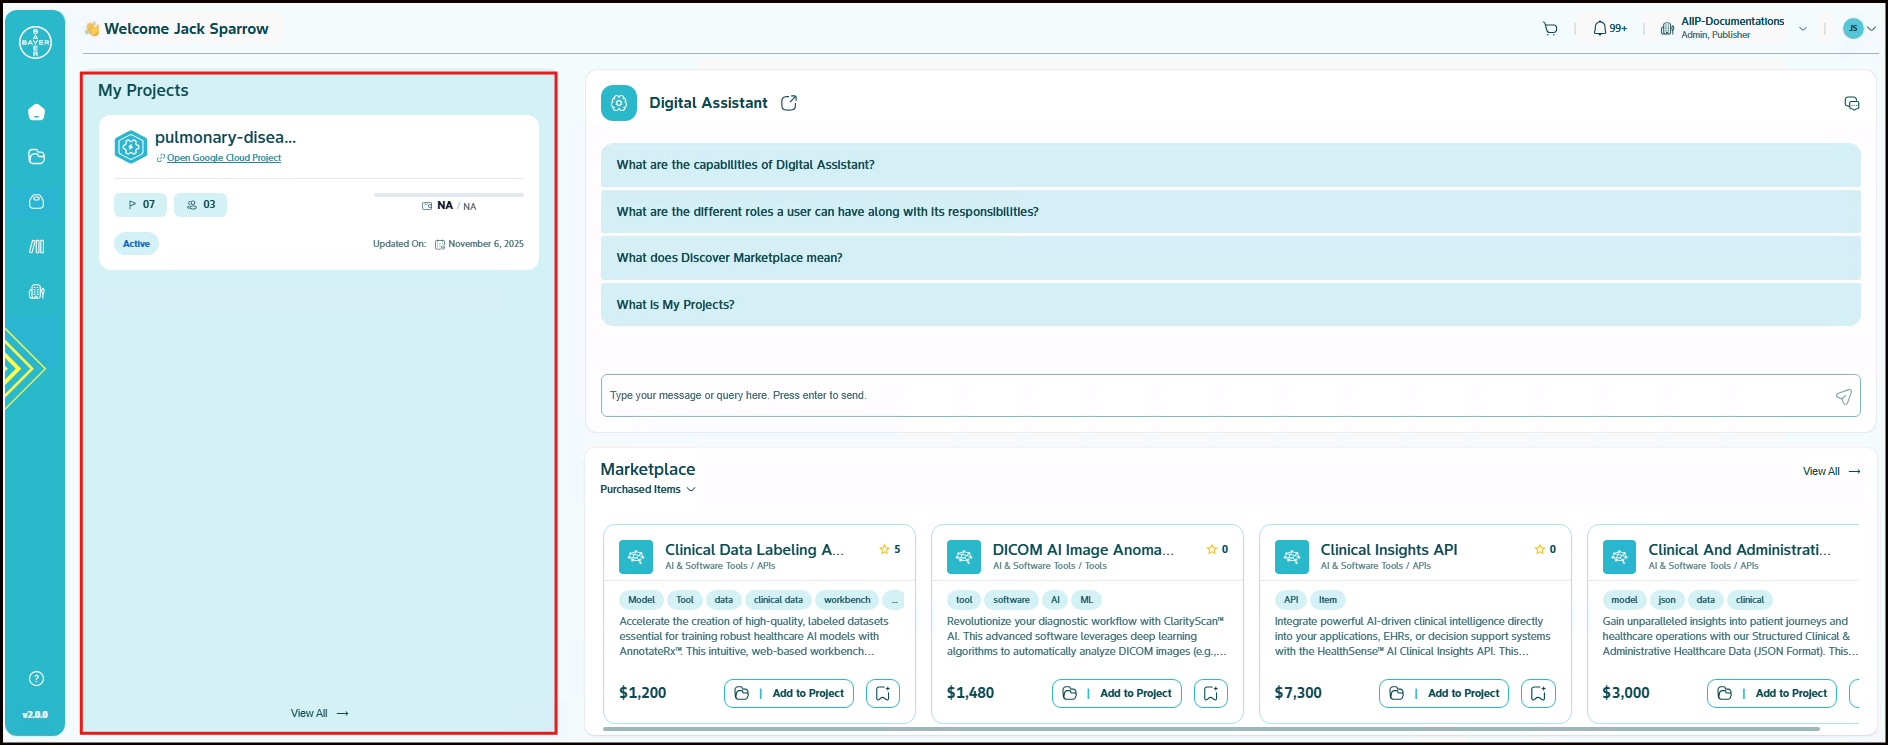Bookmark the Clinical Insights API item
This screenshot has width=1888, height=745.
click(x=1538, y=693)
